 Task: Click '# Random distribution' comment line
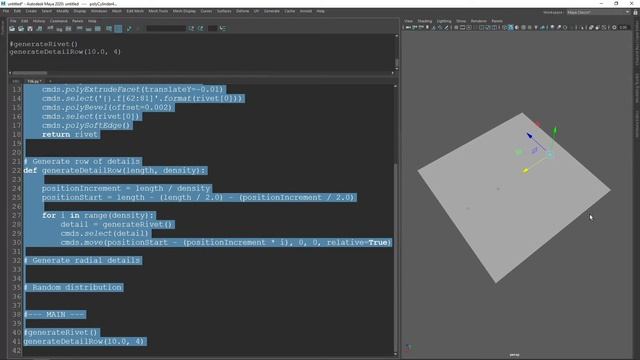point(73,287)
